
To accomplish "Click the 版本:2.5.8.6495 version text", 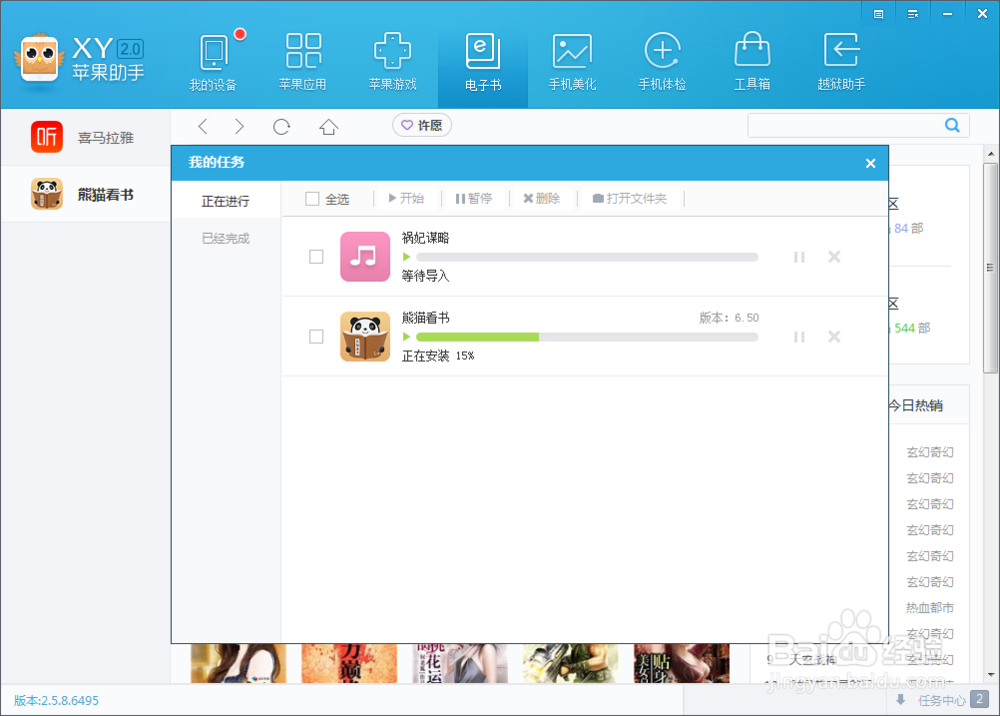I will pyautogui.click(x=56, y=700).
